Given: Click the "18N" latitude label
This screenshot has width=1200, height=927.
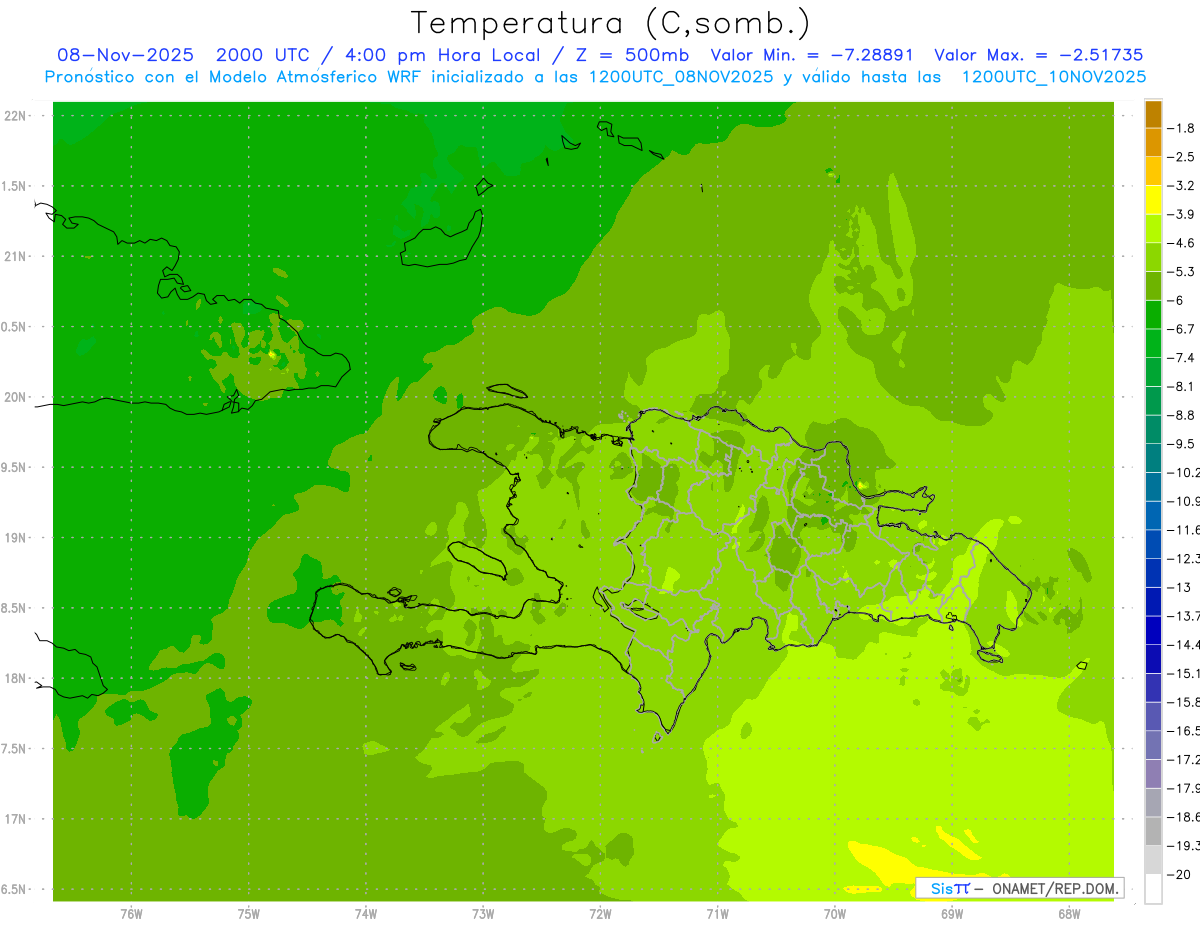Looking at the screenshot, I should click(x=17, y=678).
